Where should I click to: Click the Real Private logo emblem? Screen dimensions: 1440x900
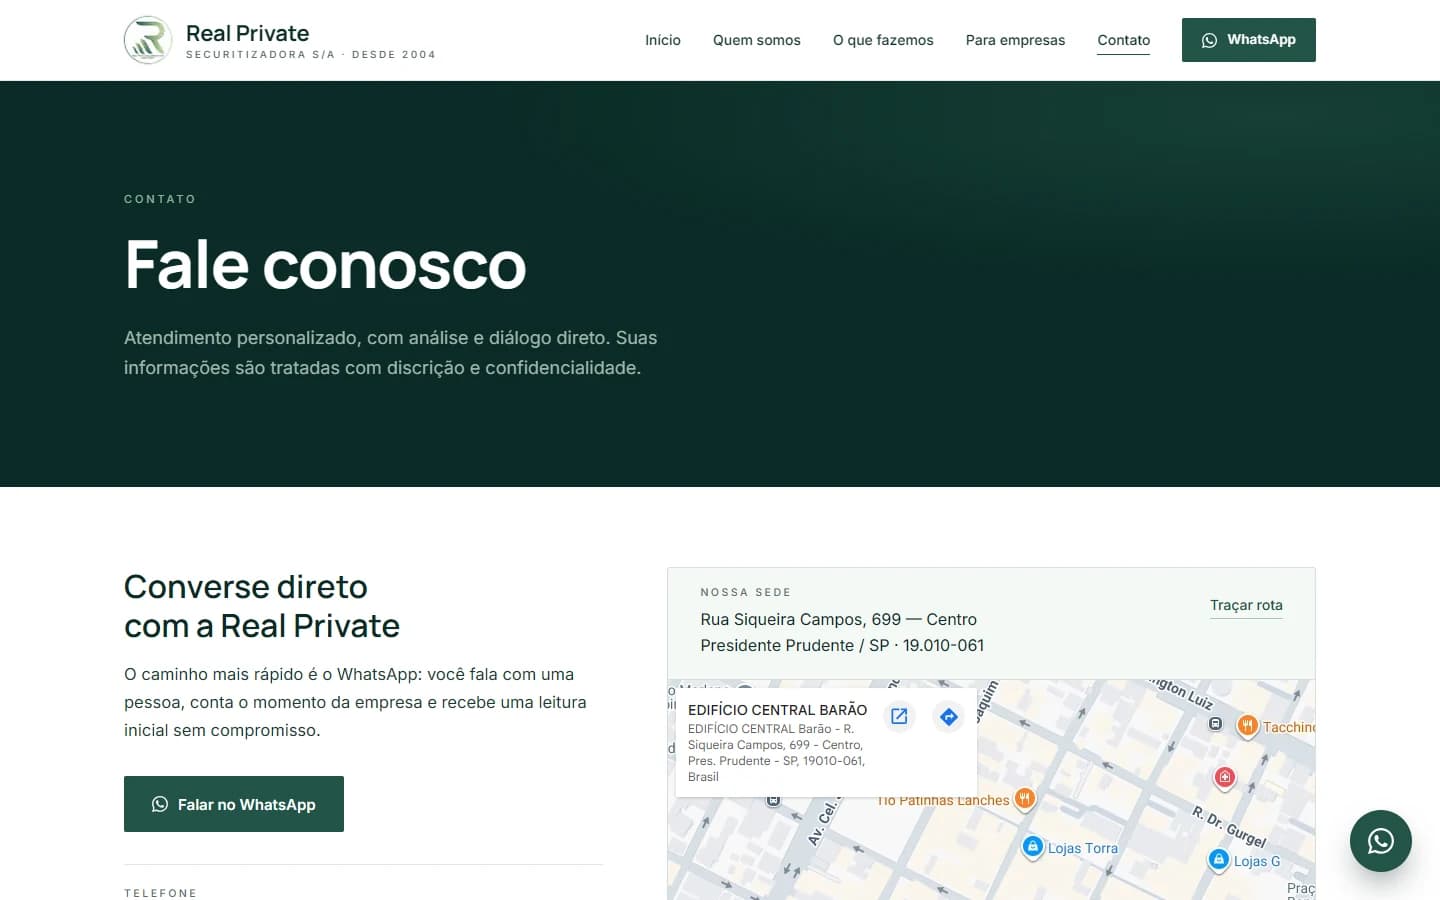click(x=148, y=40)
